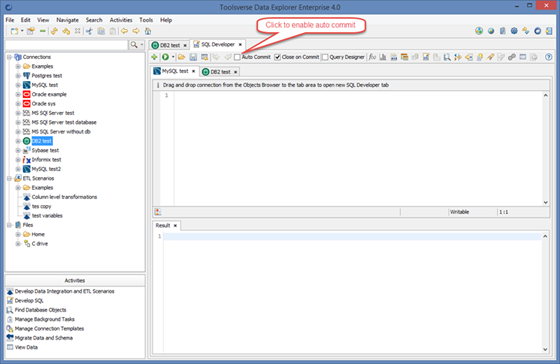560x364 pixels.
Task: Click the exit door icon at top right
Action: (549, 31)
